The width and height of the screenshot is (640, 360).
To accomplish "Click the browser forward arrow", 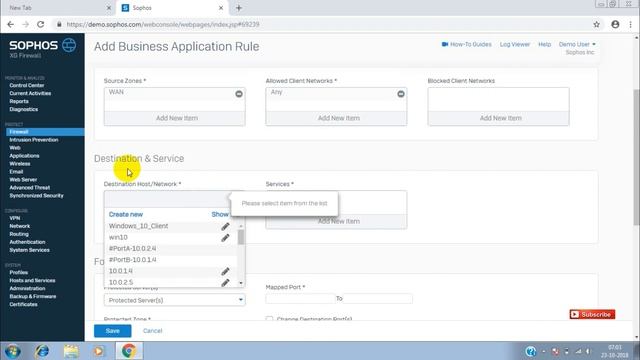I will (25, 24).
